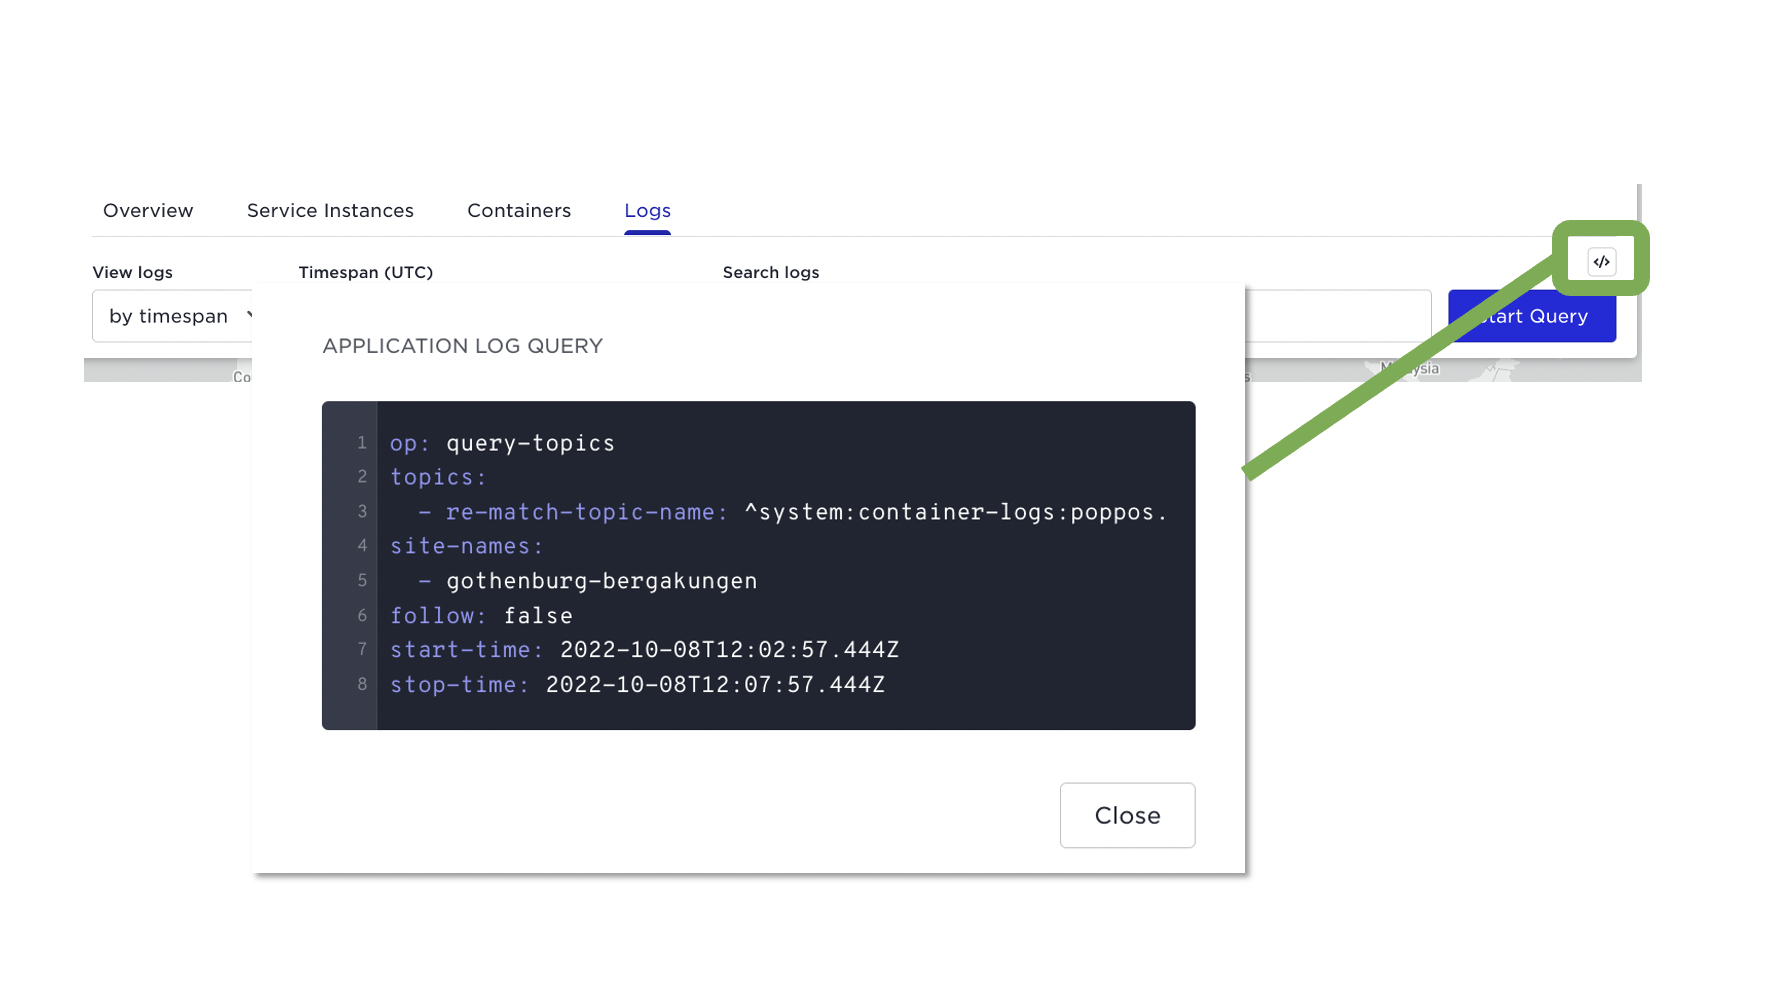1782x986 pixels.
Task: Click the 'site-names:' code line
Action: [466, 546]
